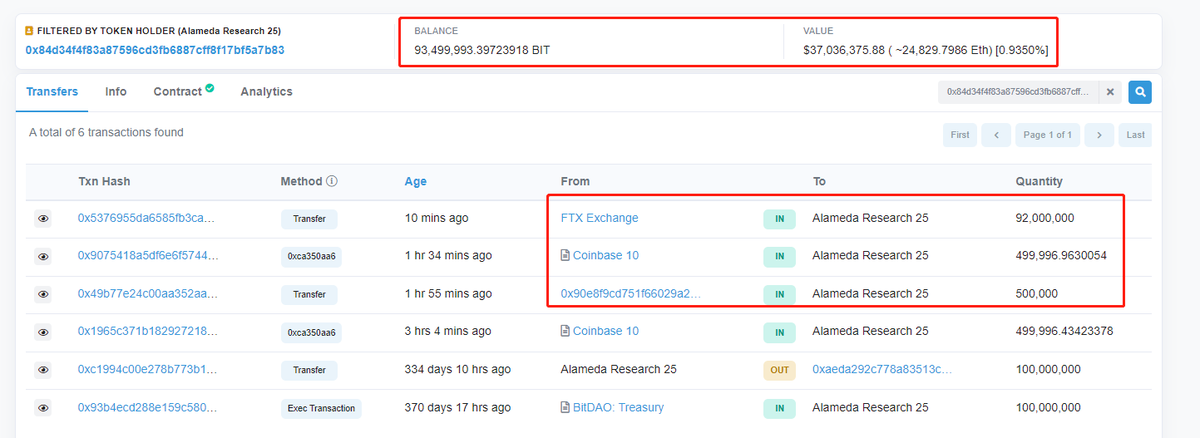Click the '10 mins ago' age cell
1200x438 pixels.
[x=436, y=218]
